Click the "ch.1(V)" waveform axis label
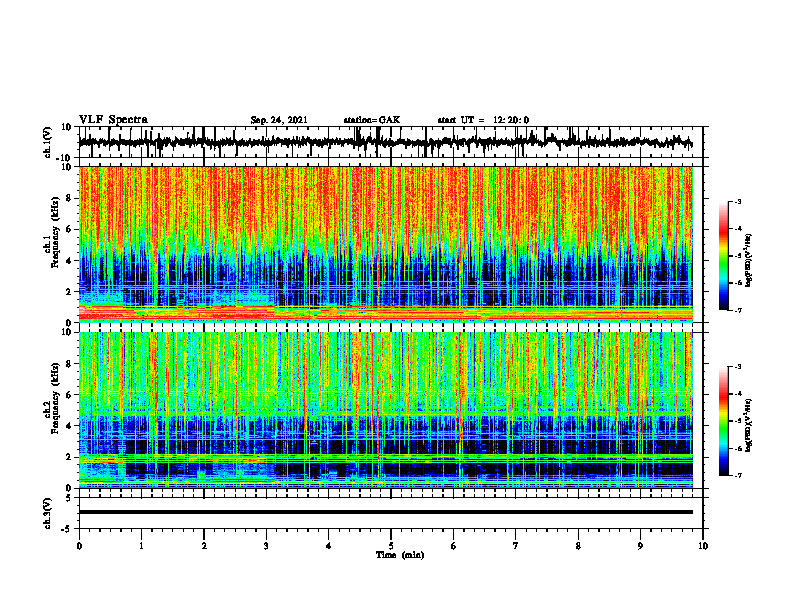The width and height of the screenshot is (792, 612). (48, 142)
